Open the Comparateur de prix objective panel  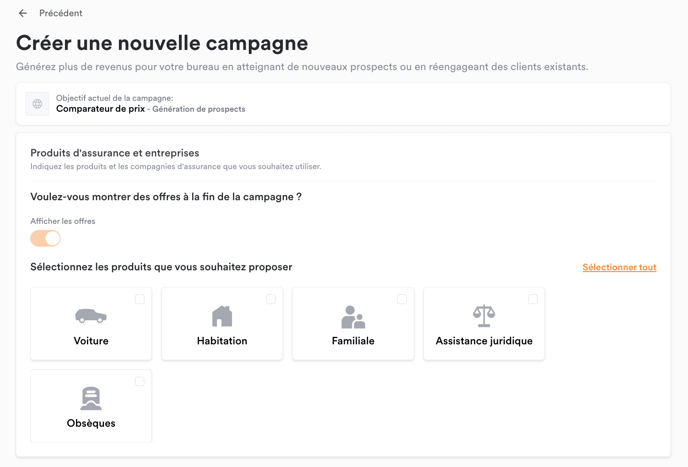click(x=343, y=104)
